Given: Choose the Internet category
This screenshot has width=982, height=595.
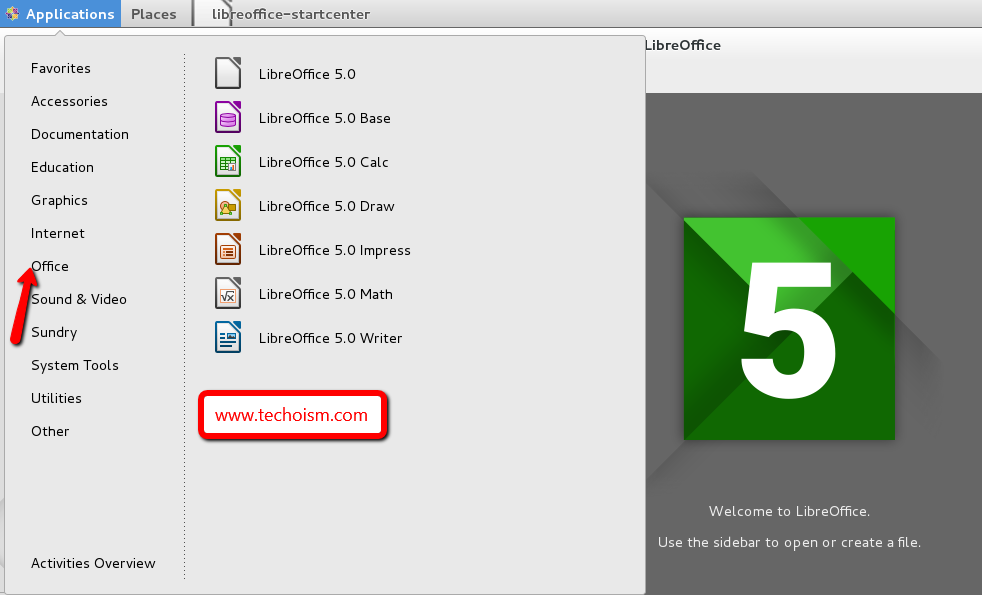Looking at the screenshot, I should [58, 234].
